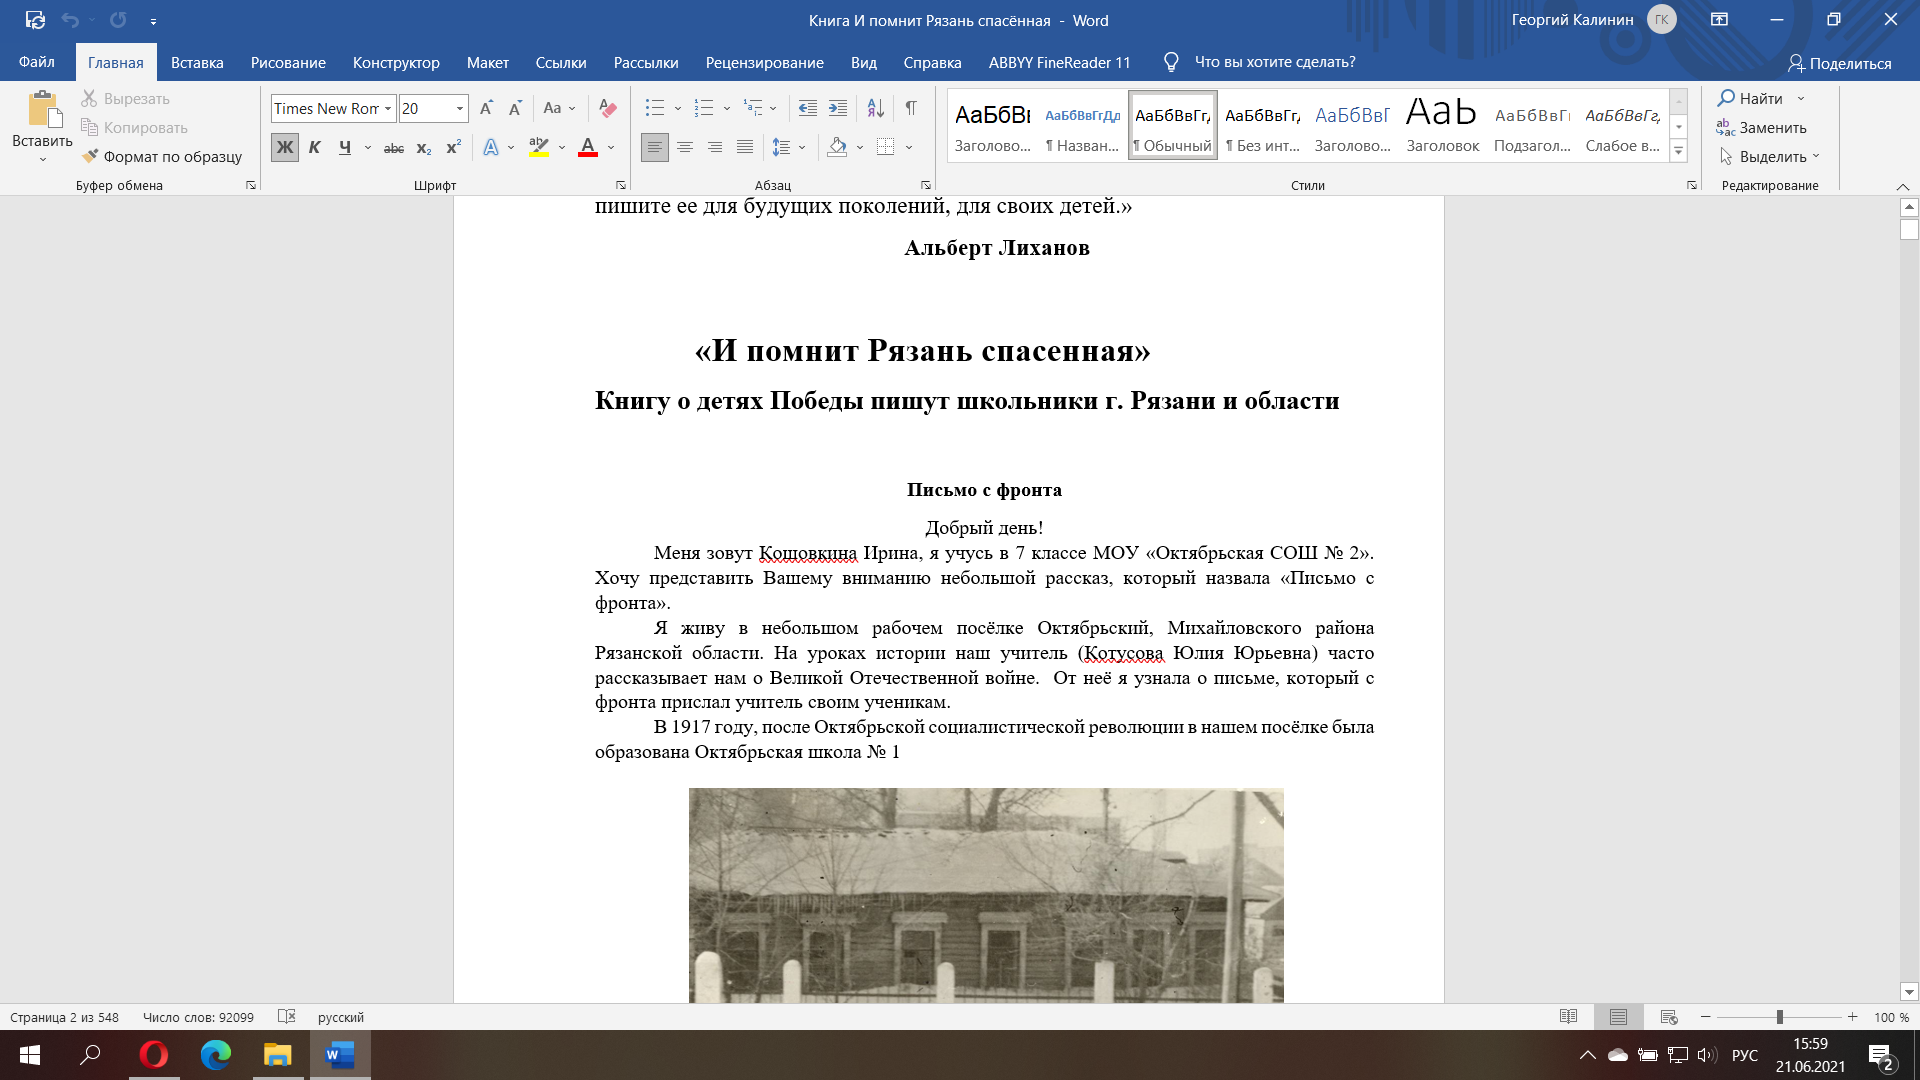Screen dimensions: 1920x1080
Task: Click the zoom slider handle
Action: [x=1780, y=1017]
